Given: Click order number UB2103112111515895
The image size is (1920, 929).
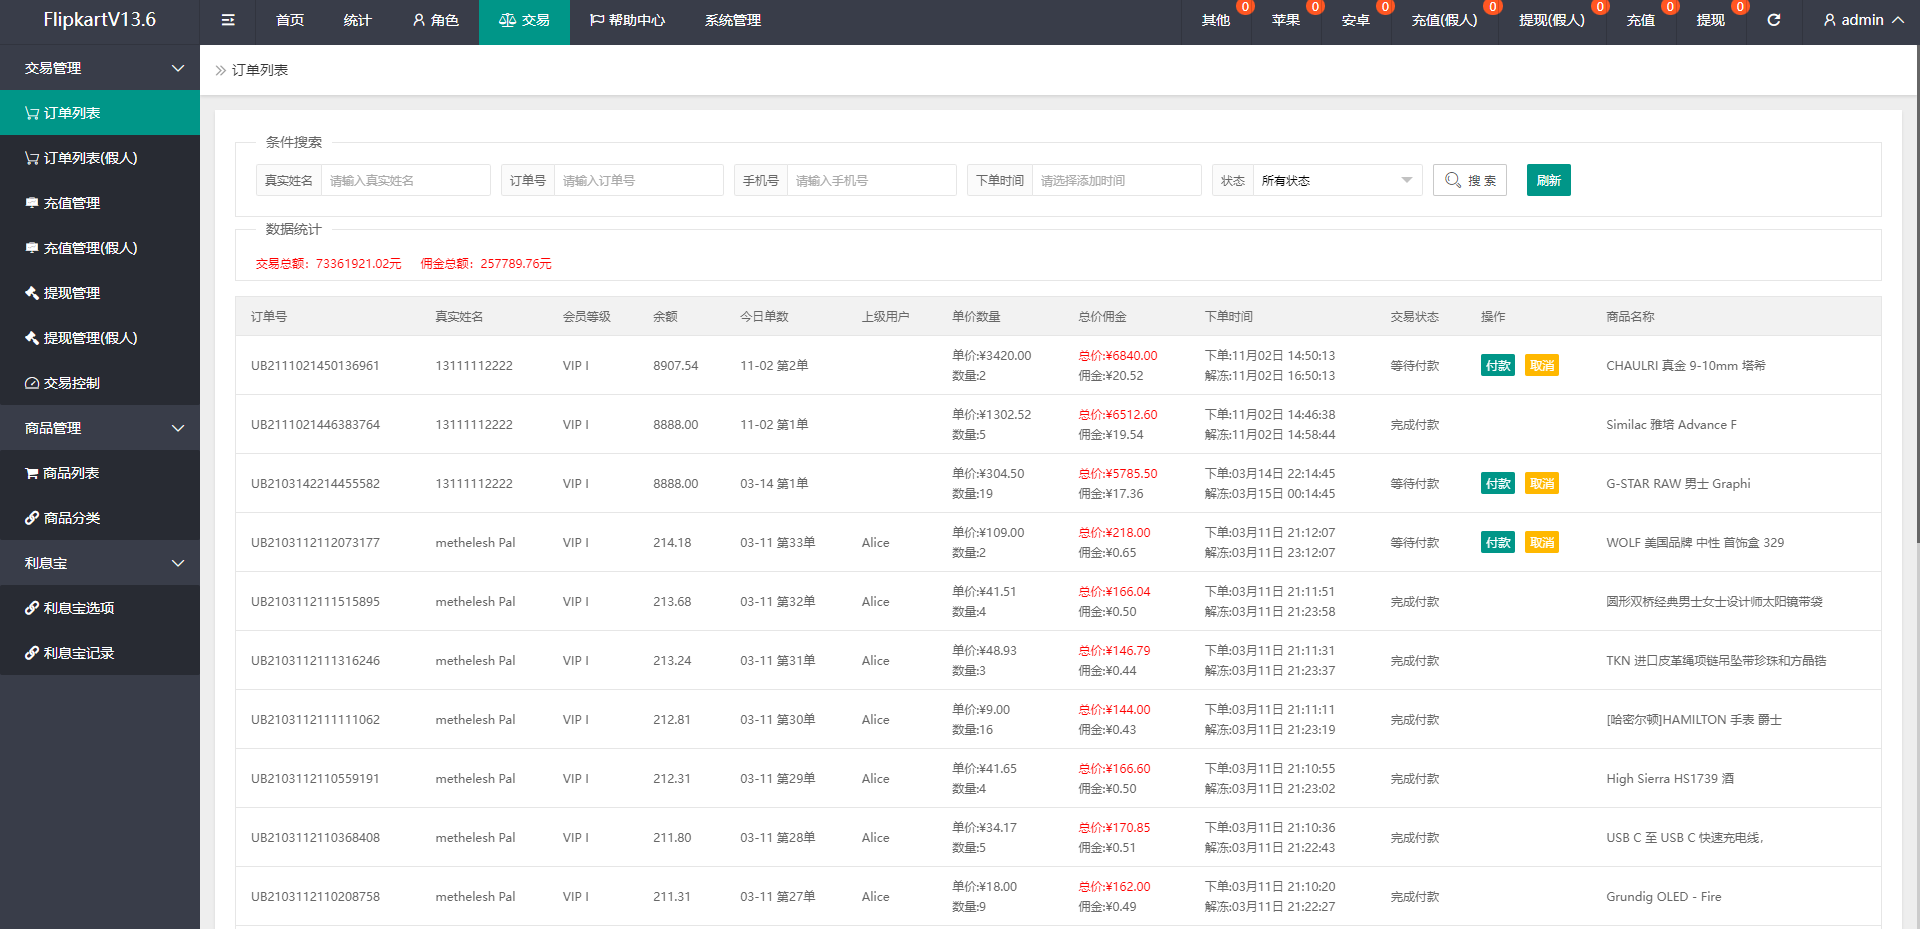Looking at the screenshot, I should [x=315, y=602].
